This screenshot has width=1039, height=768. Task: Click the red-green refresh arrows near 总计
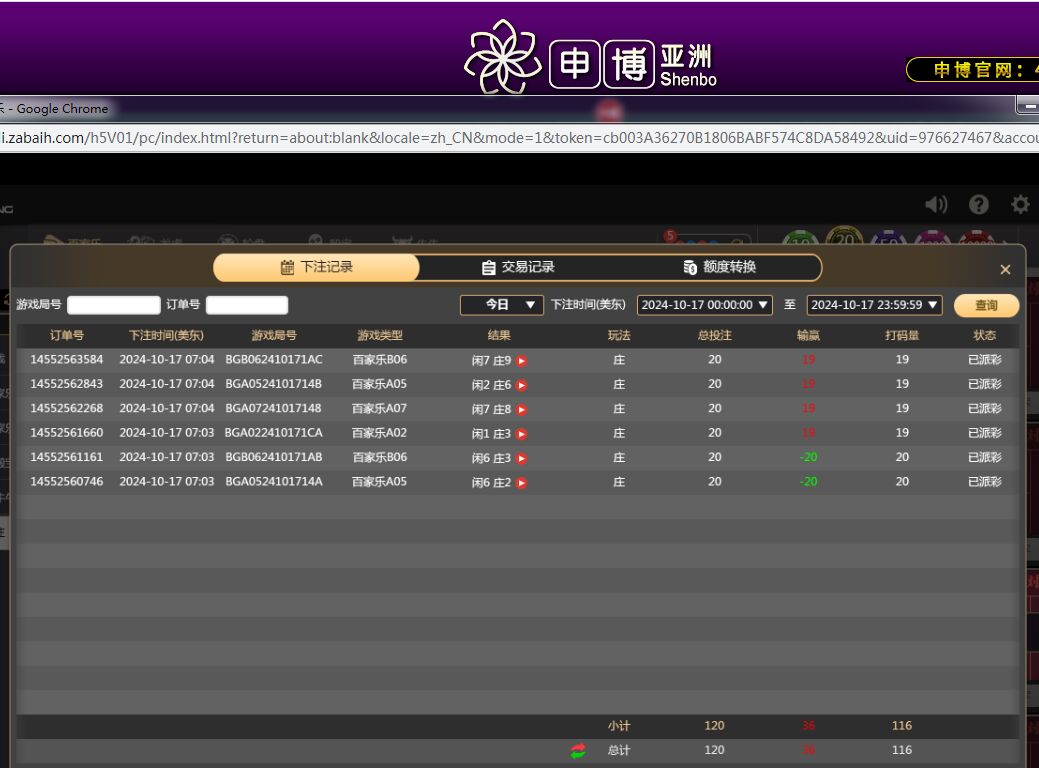[x=578, y=751]
